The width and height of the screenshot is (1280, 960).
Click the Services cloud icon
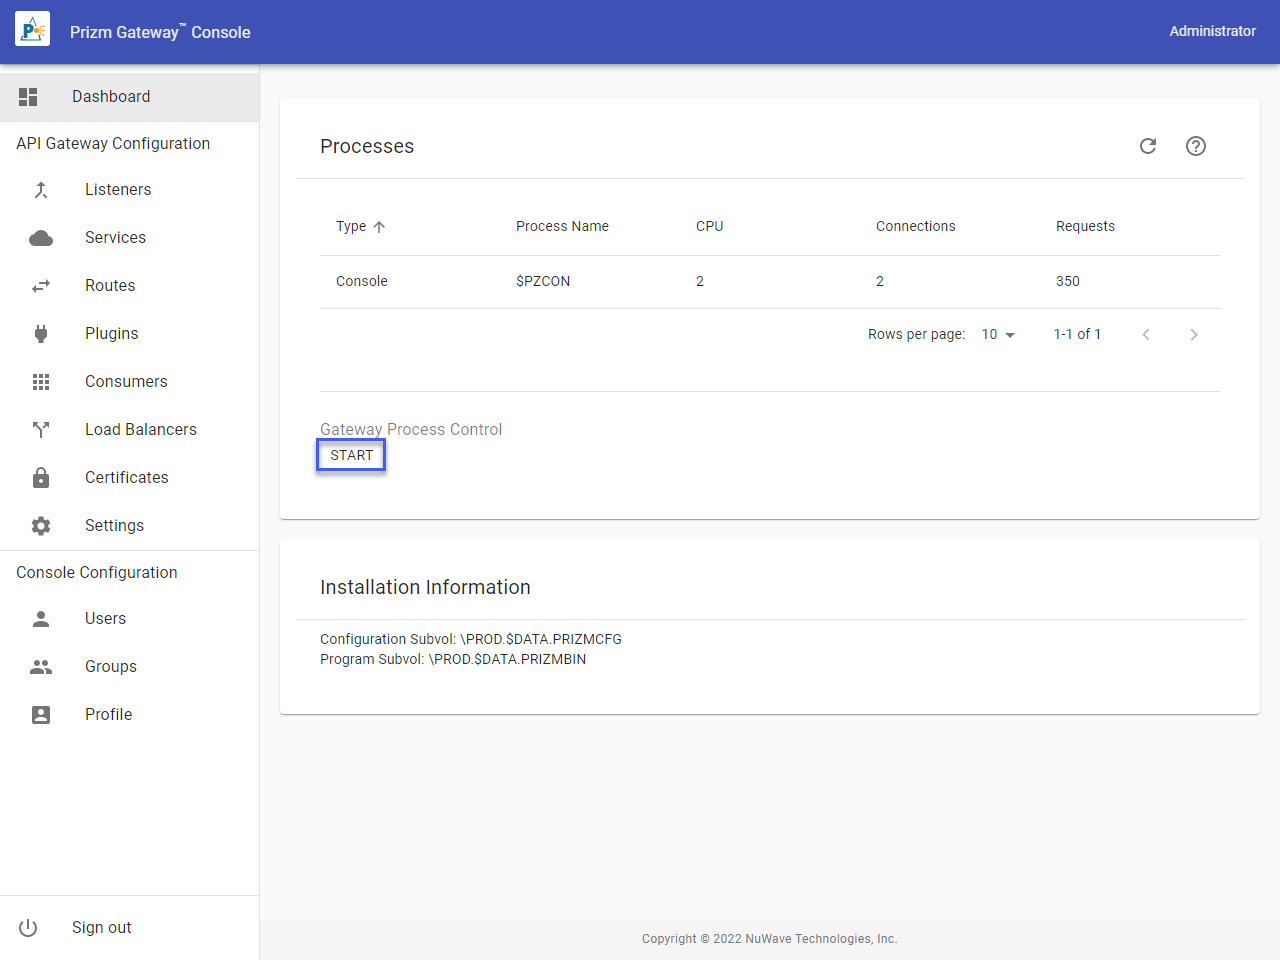[x=41, y=238]
